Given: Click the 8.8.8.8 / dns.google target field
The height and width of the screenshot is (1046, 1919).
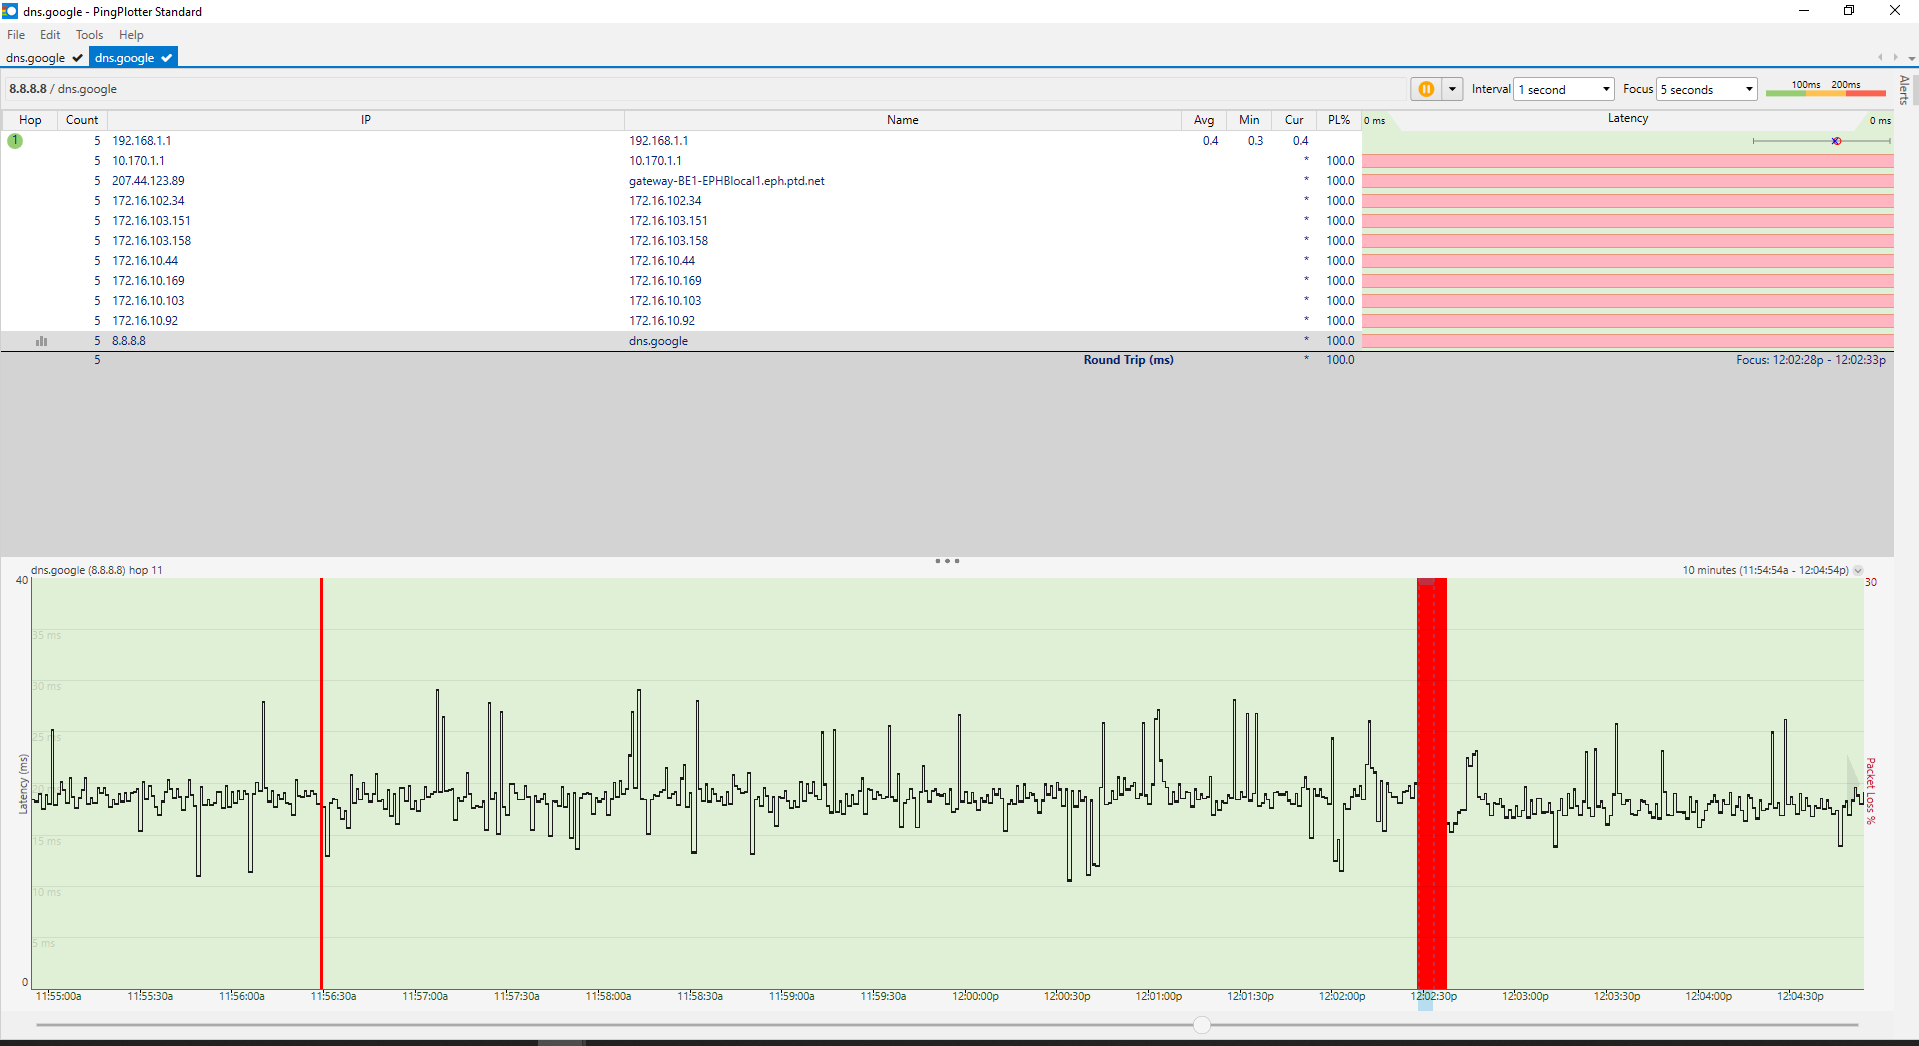Looking at the screenshot, I should [64, 89].
